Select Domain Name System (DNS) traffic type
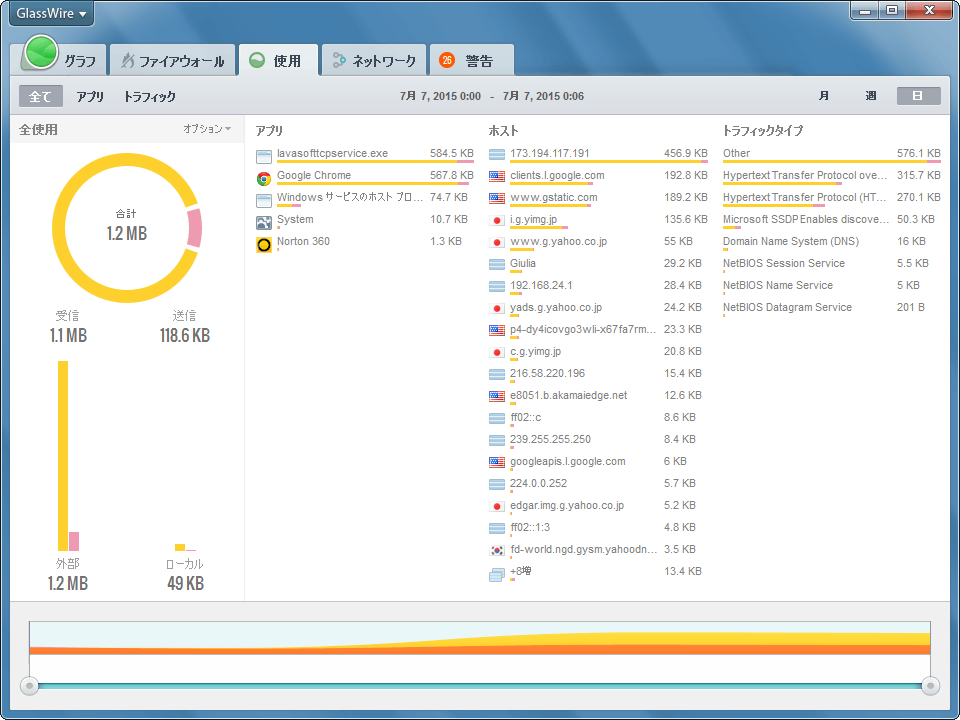 point(831,243)
